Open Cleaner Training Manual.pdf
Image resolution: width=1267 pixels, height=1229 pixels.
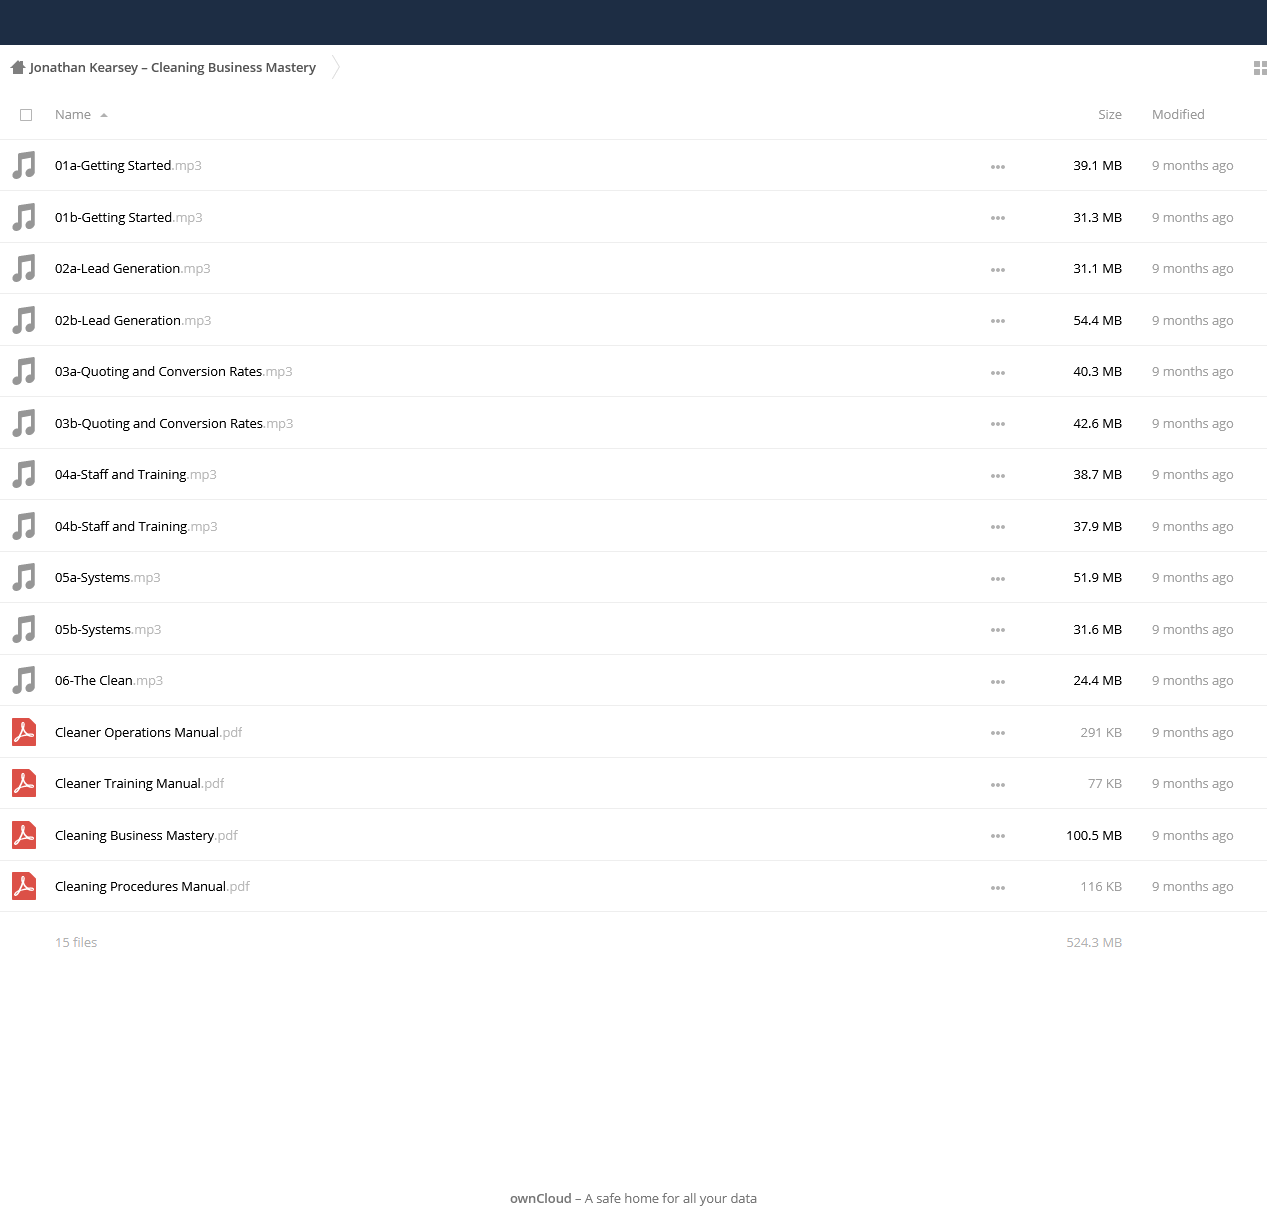pyautogui.click(x=140, y=784)
